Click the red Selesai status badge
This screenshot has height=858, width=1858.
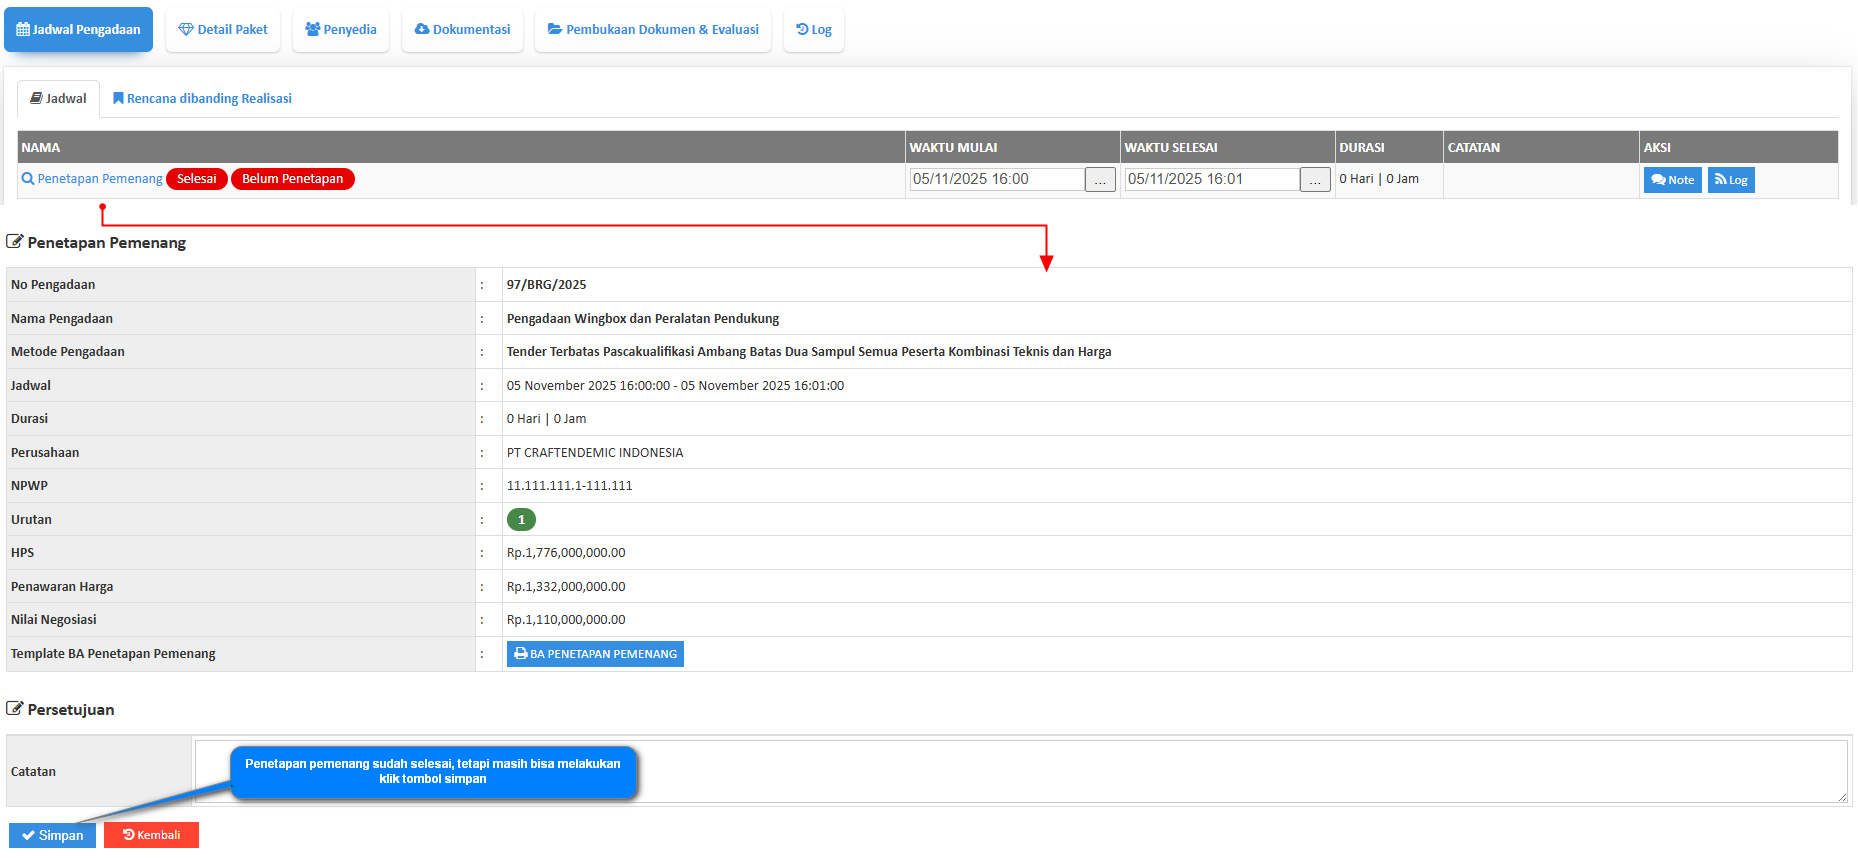(197, 179)
